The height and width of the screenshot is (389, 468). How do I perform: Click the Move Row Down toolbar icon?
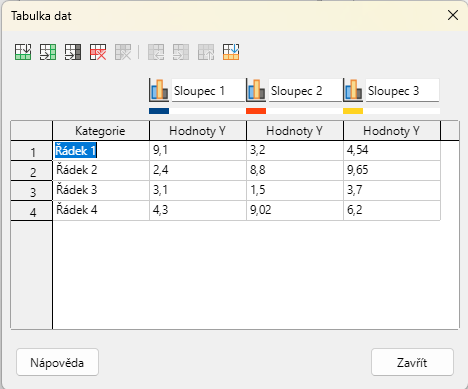click(x=231, y=52)
